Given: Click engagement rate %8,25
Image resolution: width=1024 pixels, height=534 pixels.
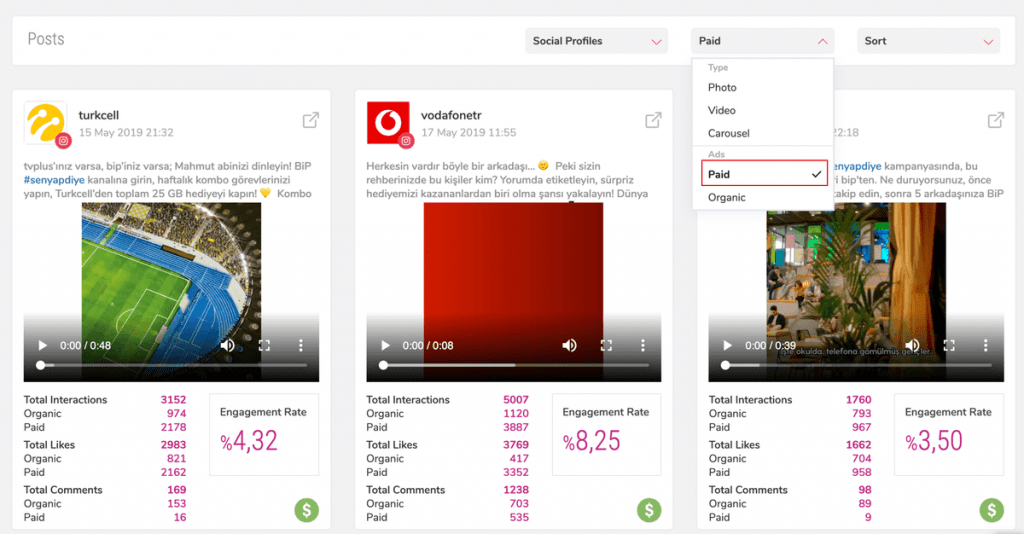Looking at the screenshot, I should tap(591, 441).
